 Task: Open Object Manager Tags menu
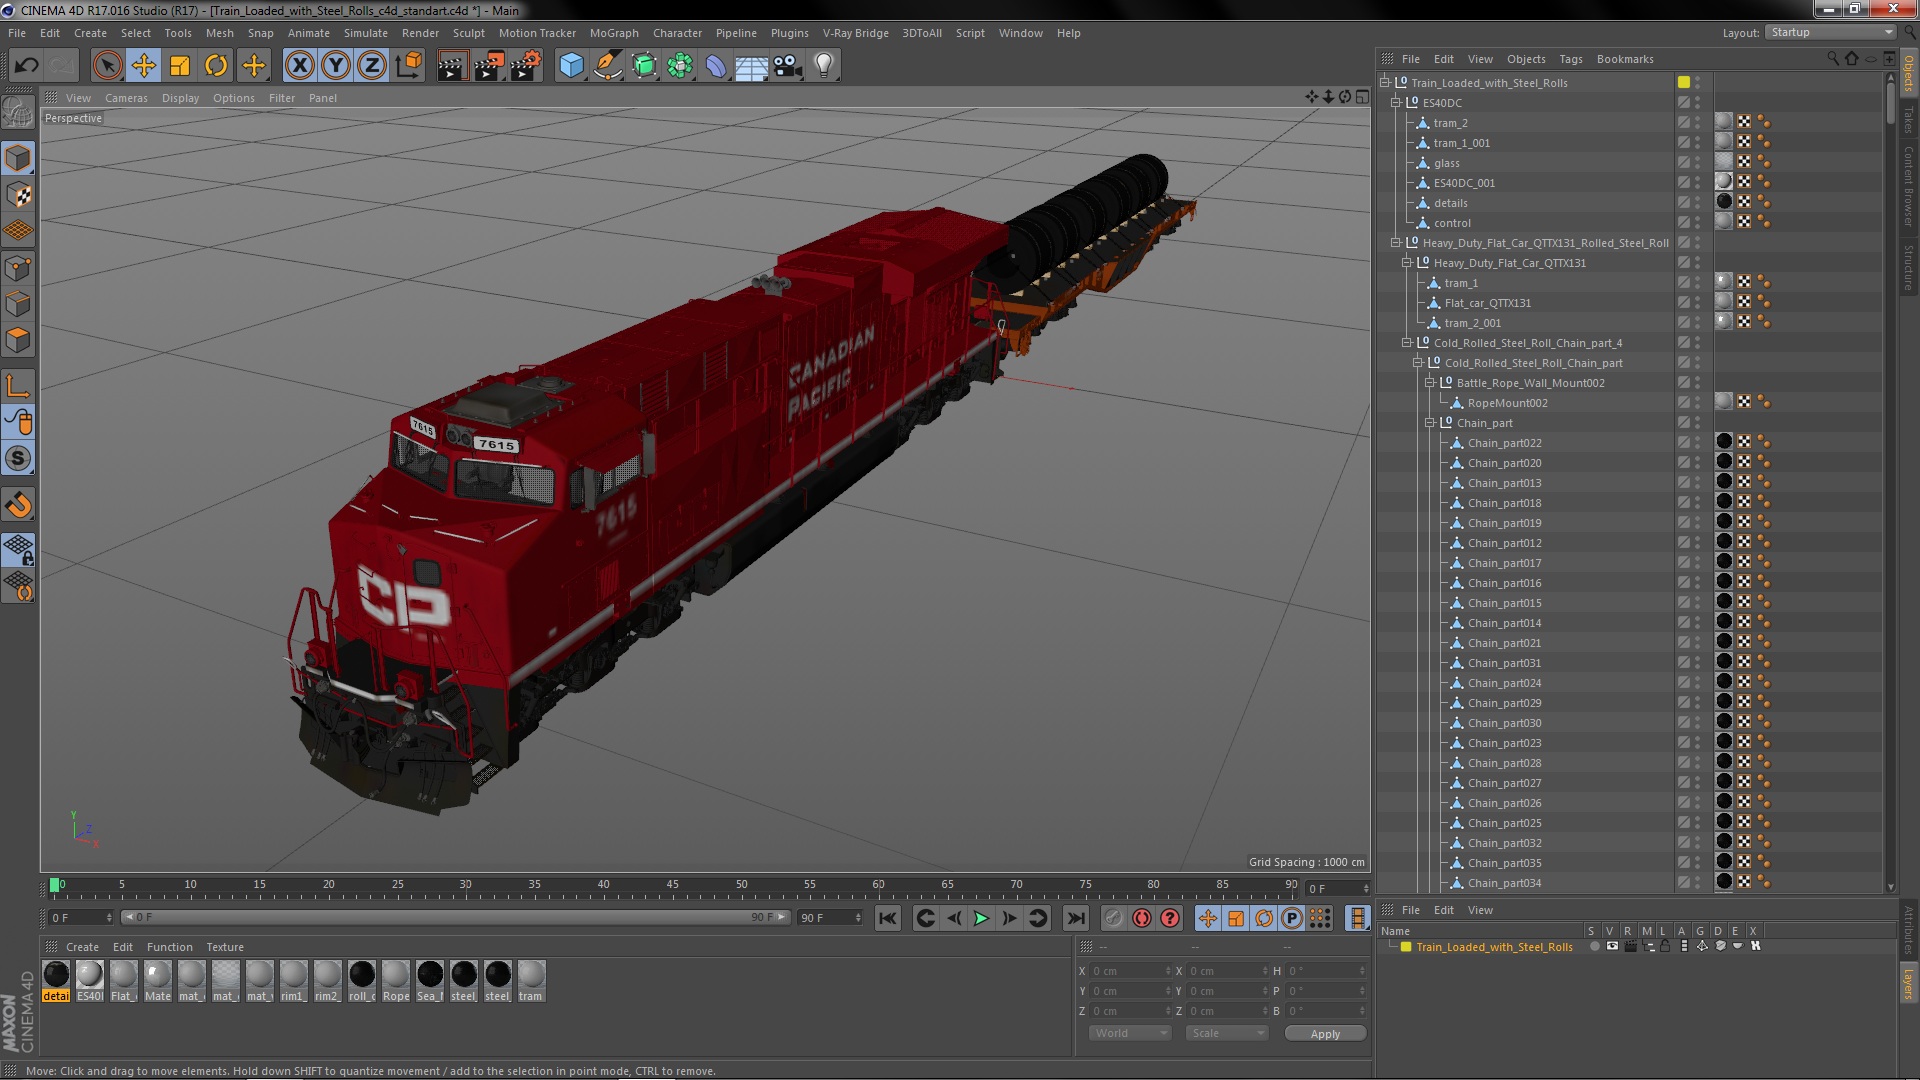tap(1571, 59)
